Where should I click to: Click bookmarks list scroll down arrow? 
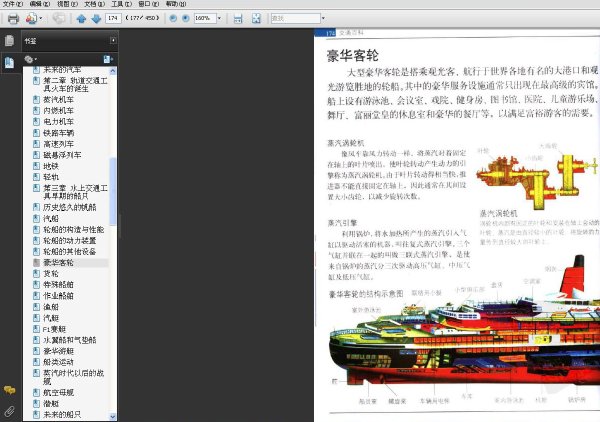click(112, 416)
